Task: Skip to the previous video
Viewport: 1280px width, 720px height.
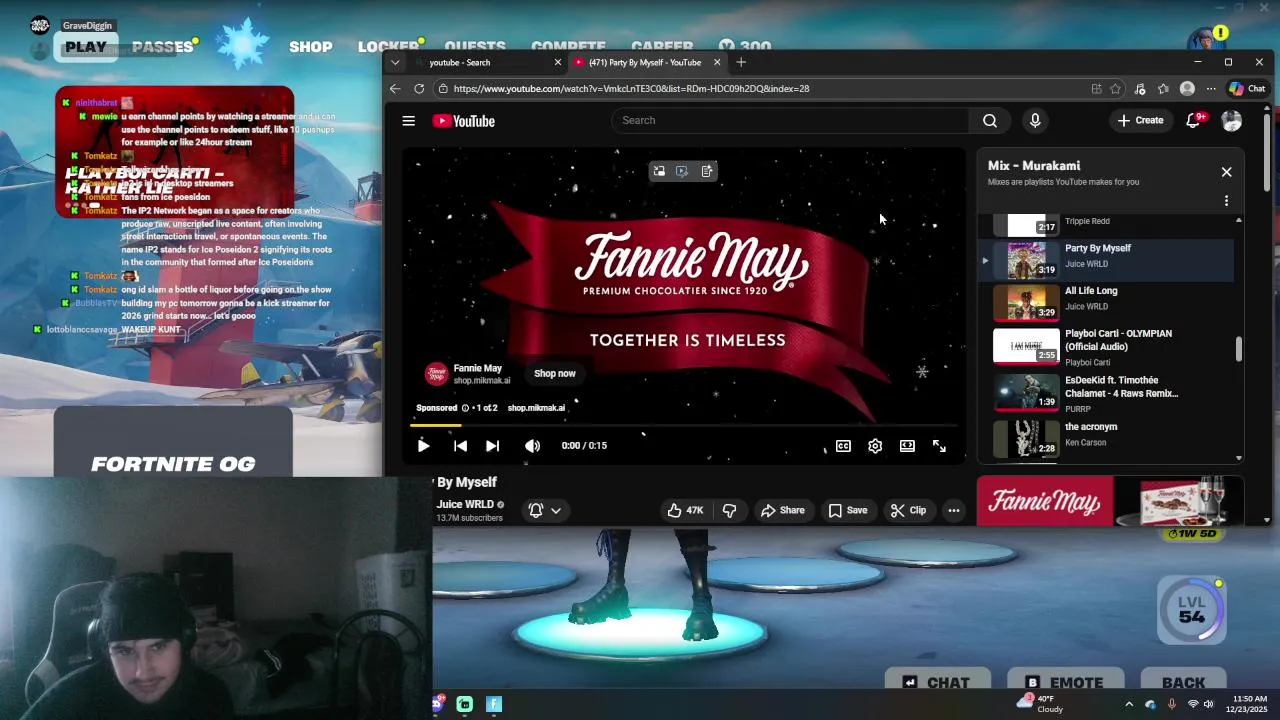Action: (460, 446)
